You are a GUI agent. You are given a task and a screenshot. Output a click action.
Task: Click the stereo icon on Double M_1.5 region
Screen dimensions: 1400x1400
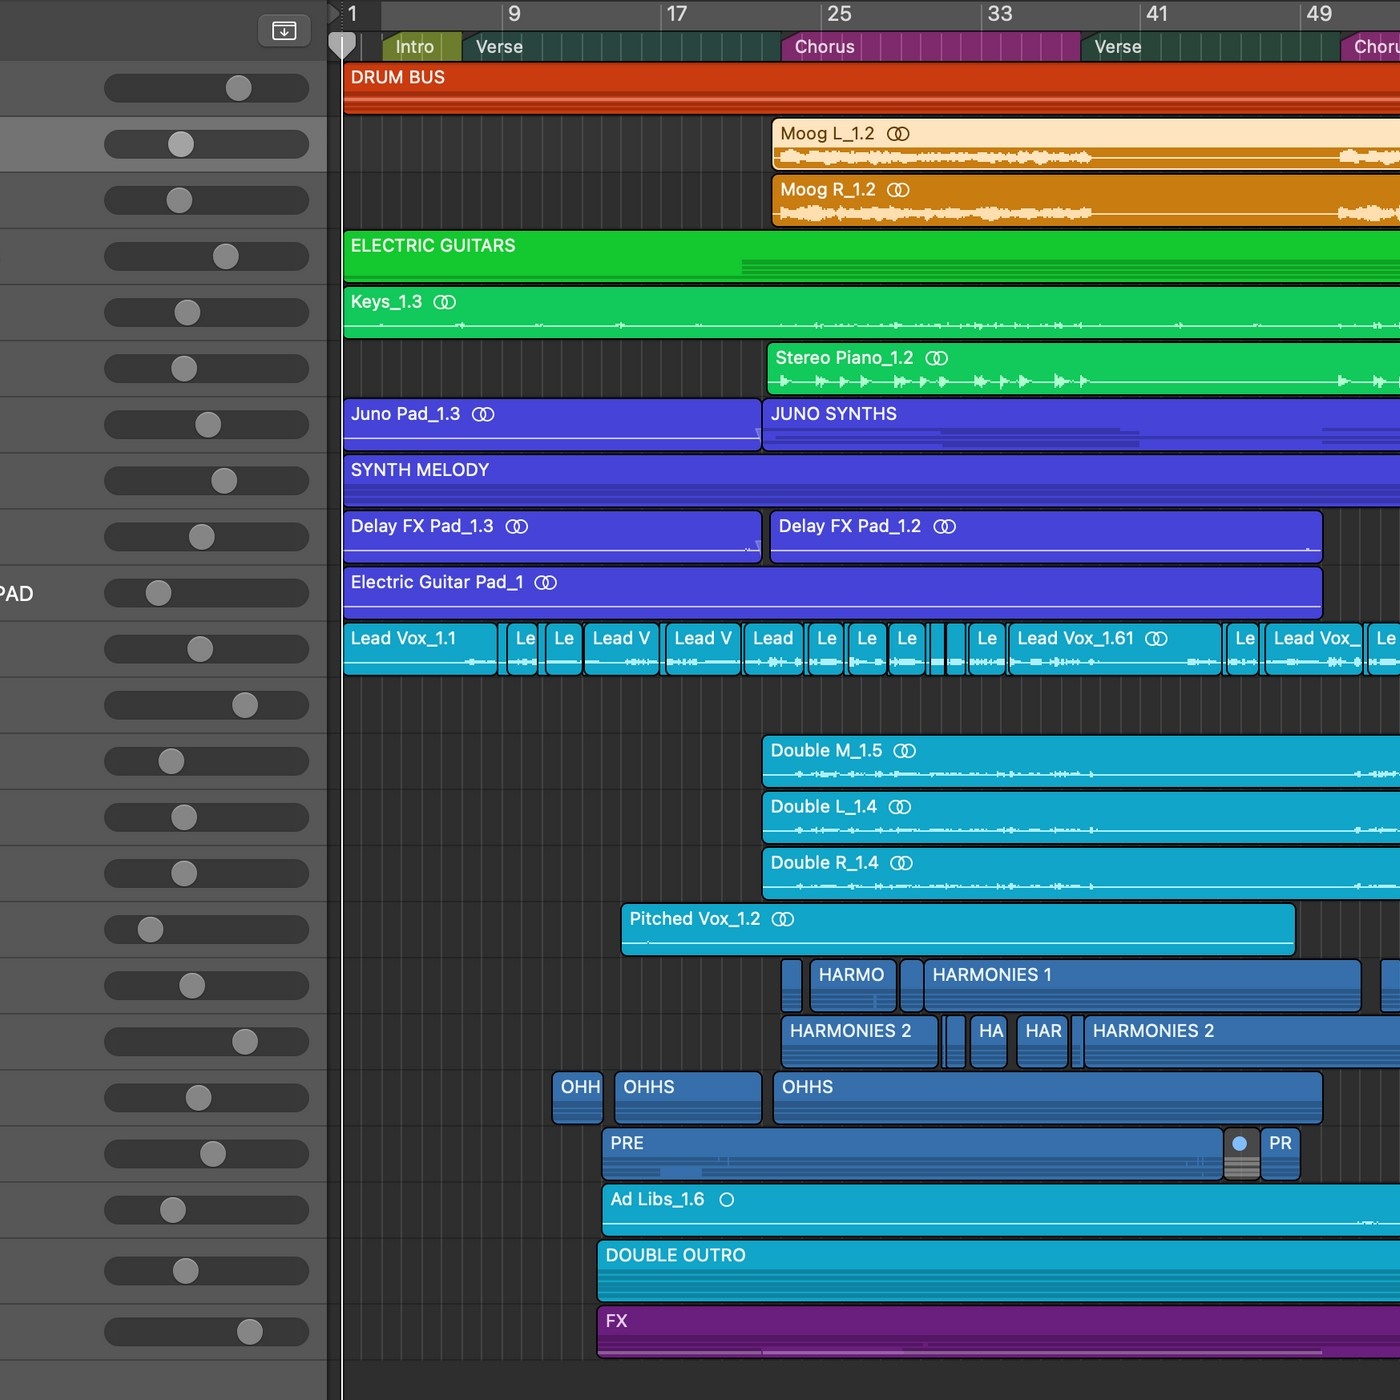coord(904,751)
